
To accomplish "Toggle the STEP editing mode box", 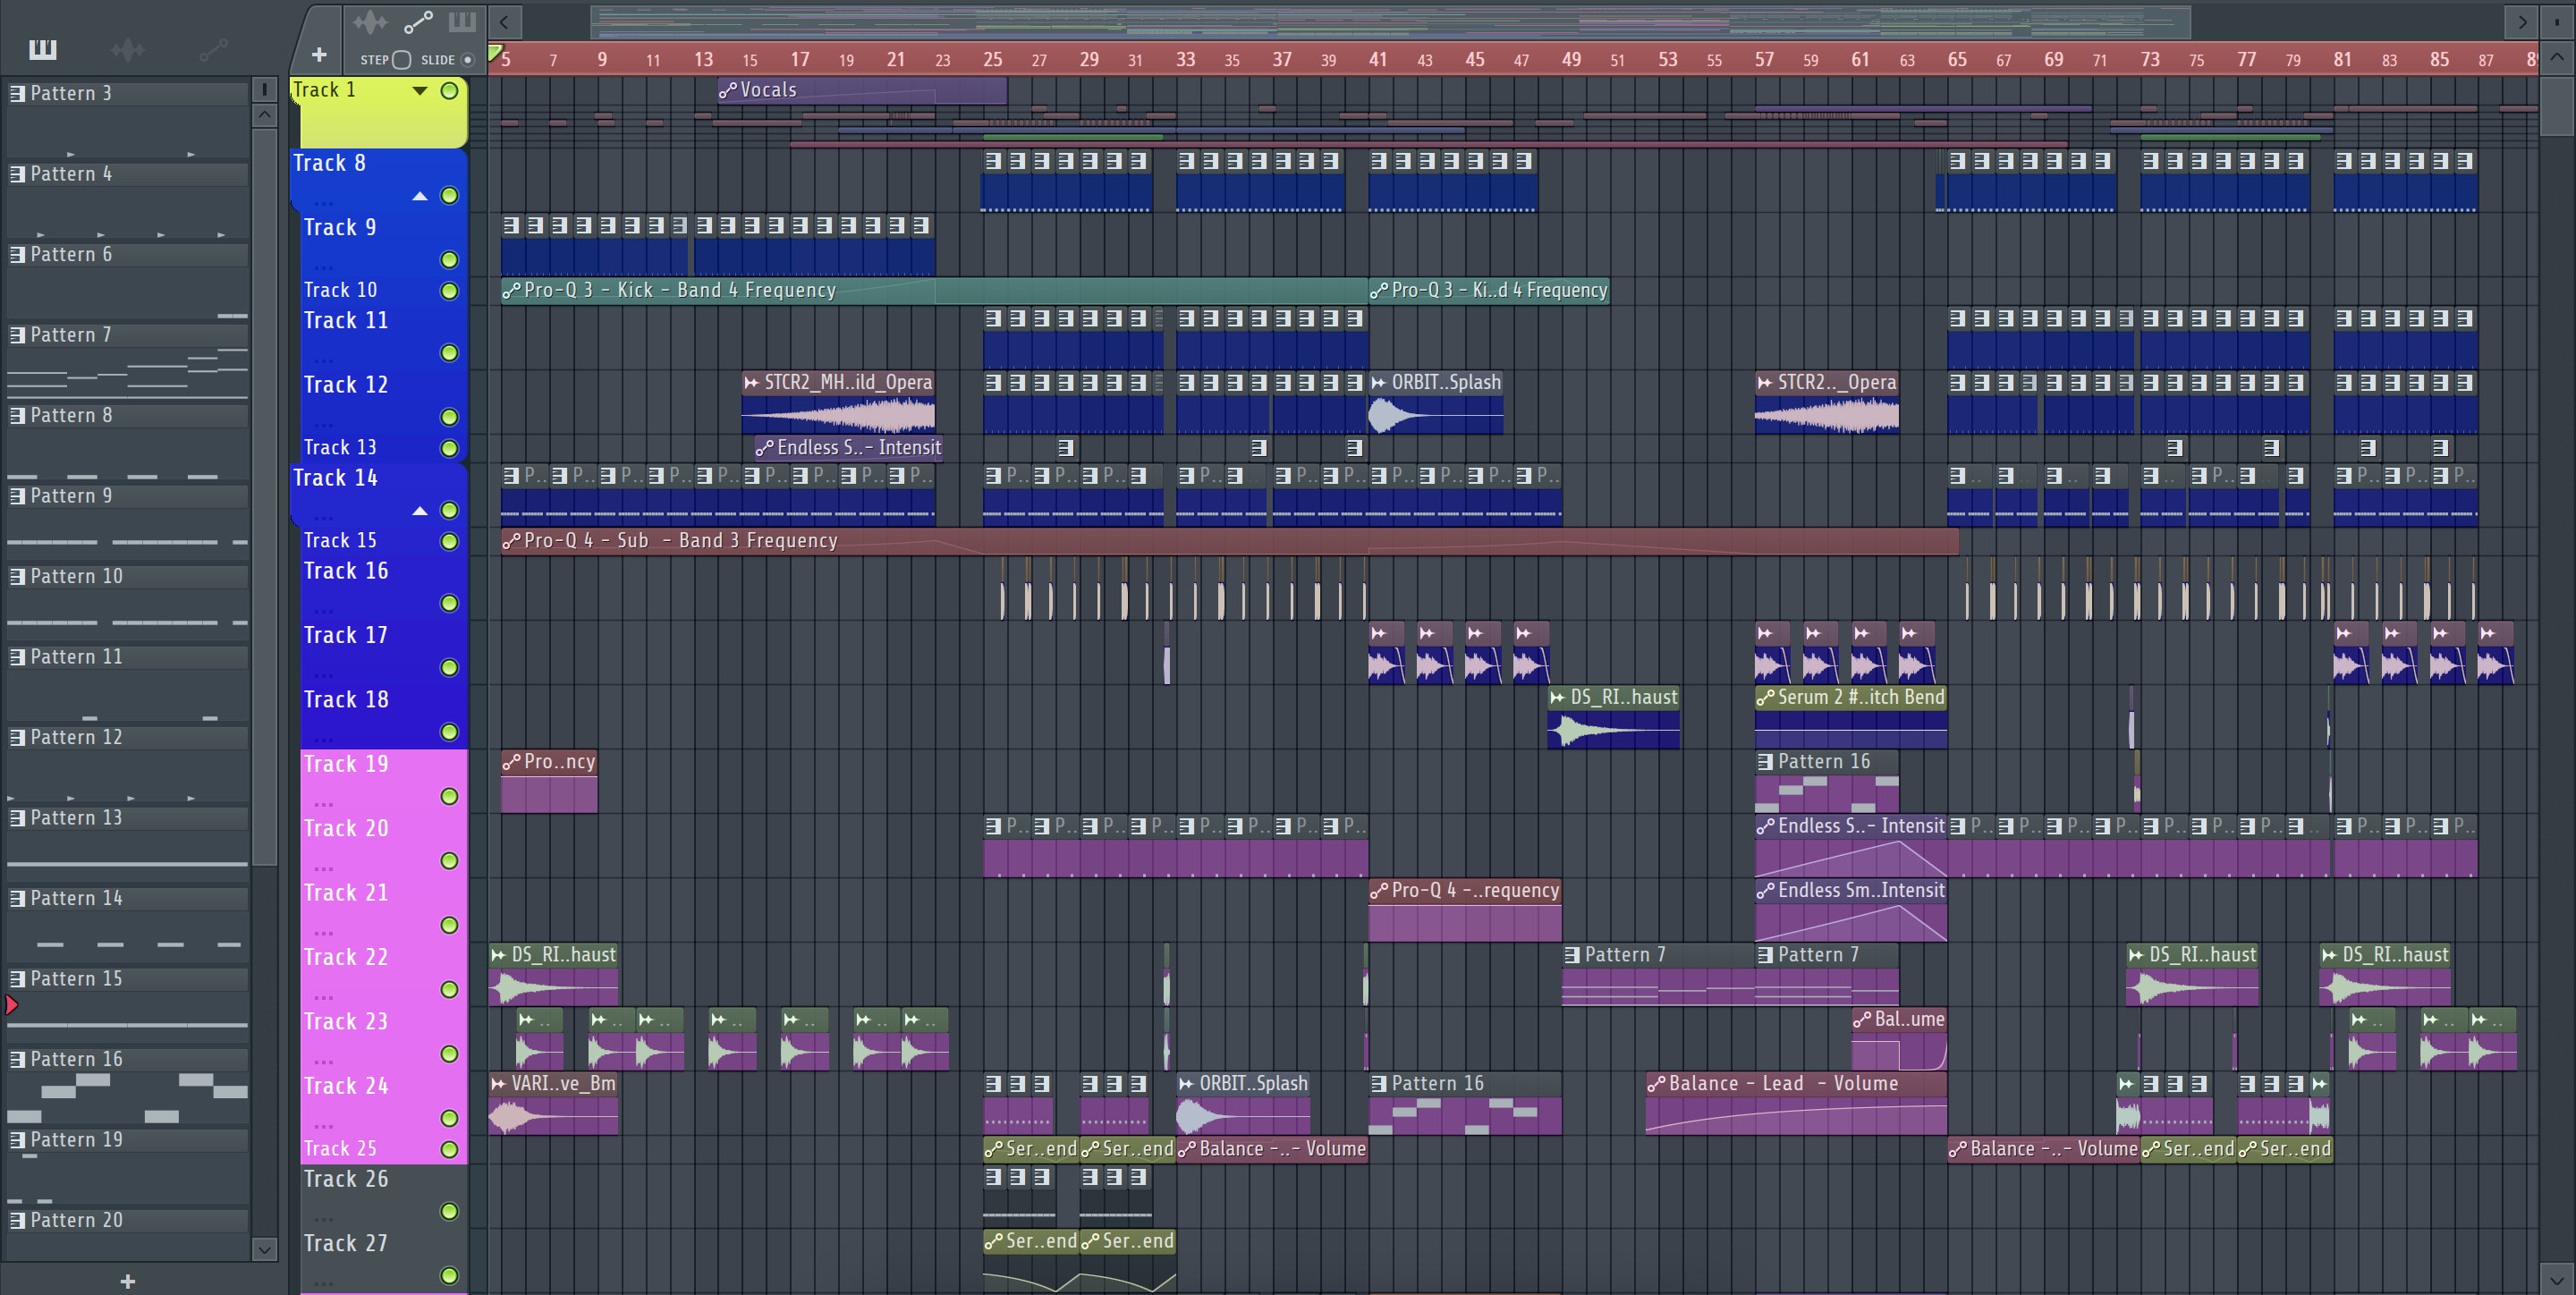I will (401, 60).
